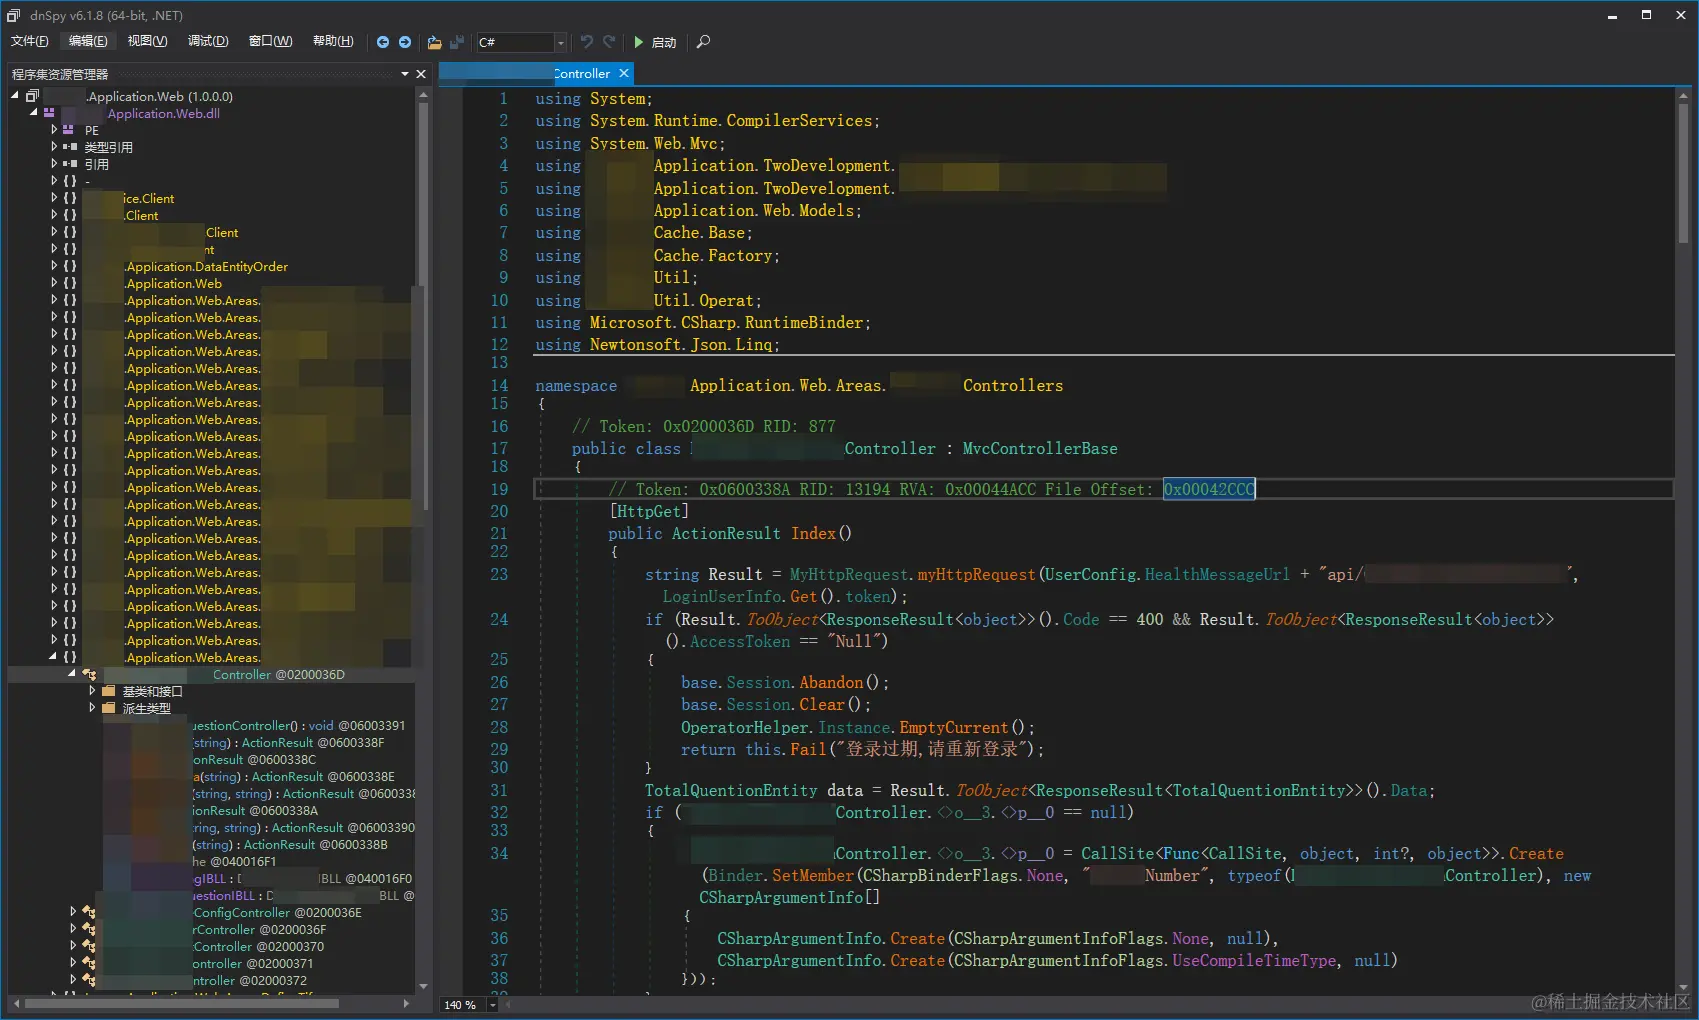Click the namespace braces icon beside Application.DataEntityOrder
The width and height of the screenshot is (1699, 1020).
(69, 266)
